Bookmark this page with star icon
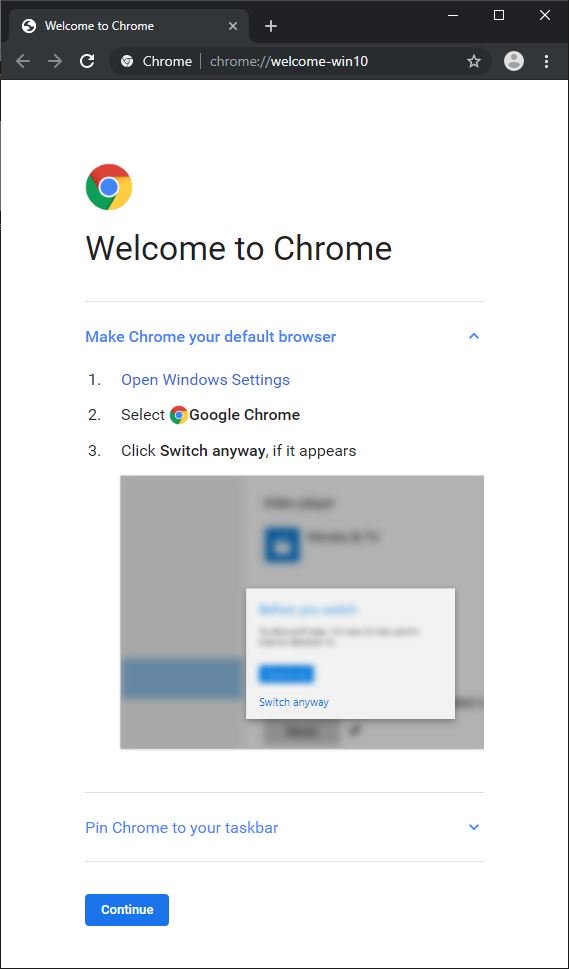The height and width of the screenshot is (969, 569). [474, 61]
